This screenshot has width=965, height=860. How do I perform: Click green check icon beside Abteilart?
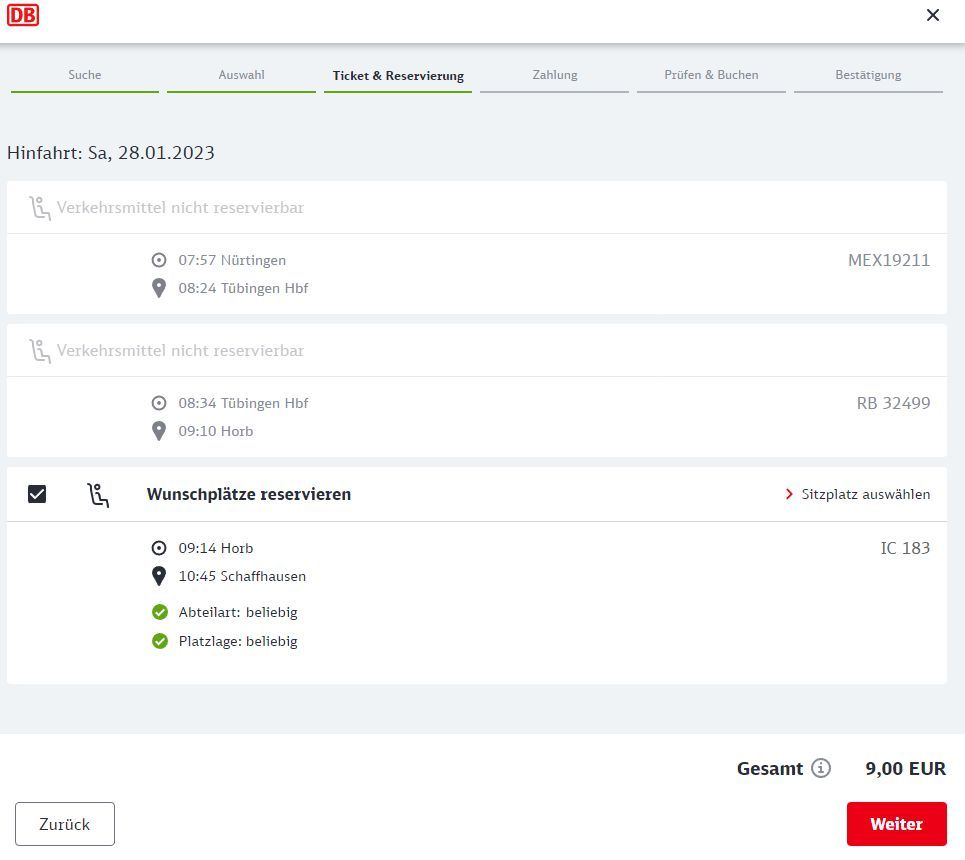click(x=160, y=612)
